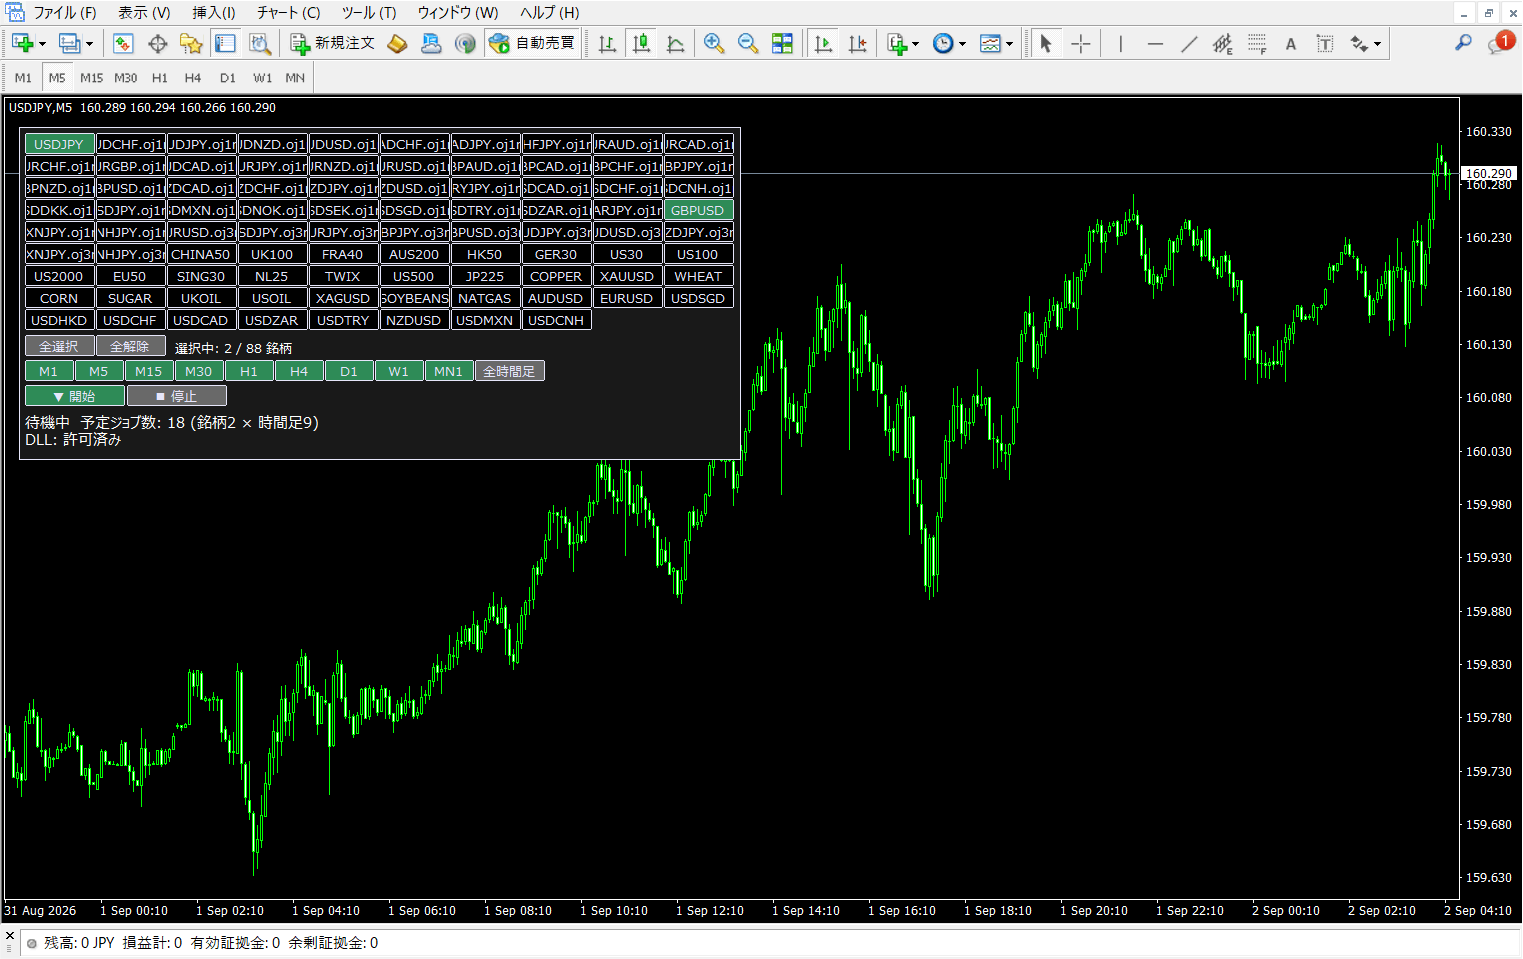Toggle the XAUUSD symbol in the panel
The width and height of the screenshot is (1523, 959).
pos(627,276)
